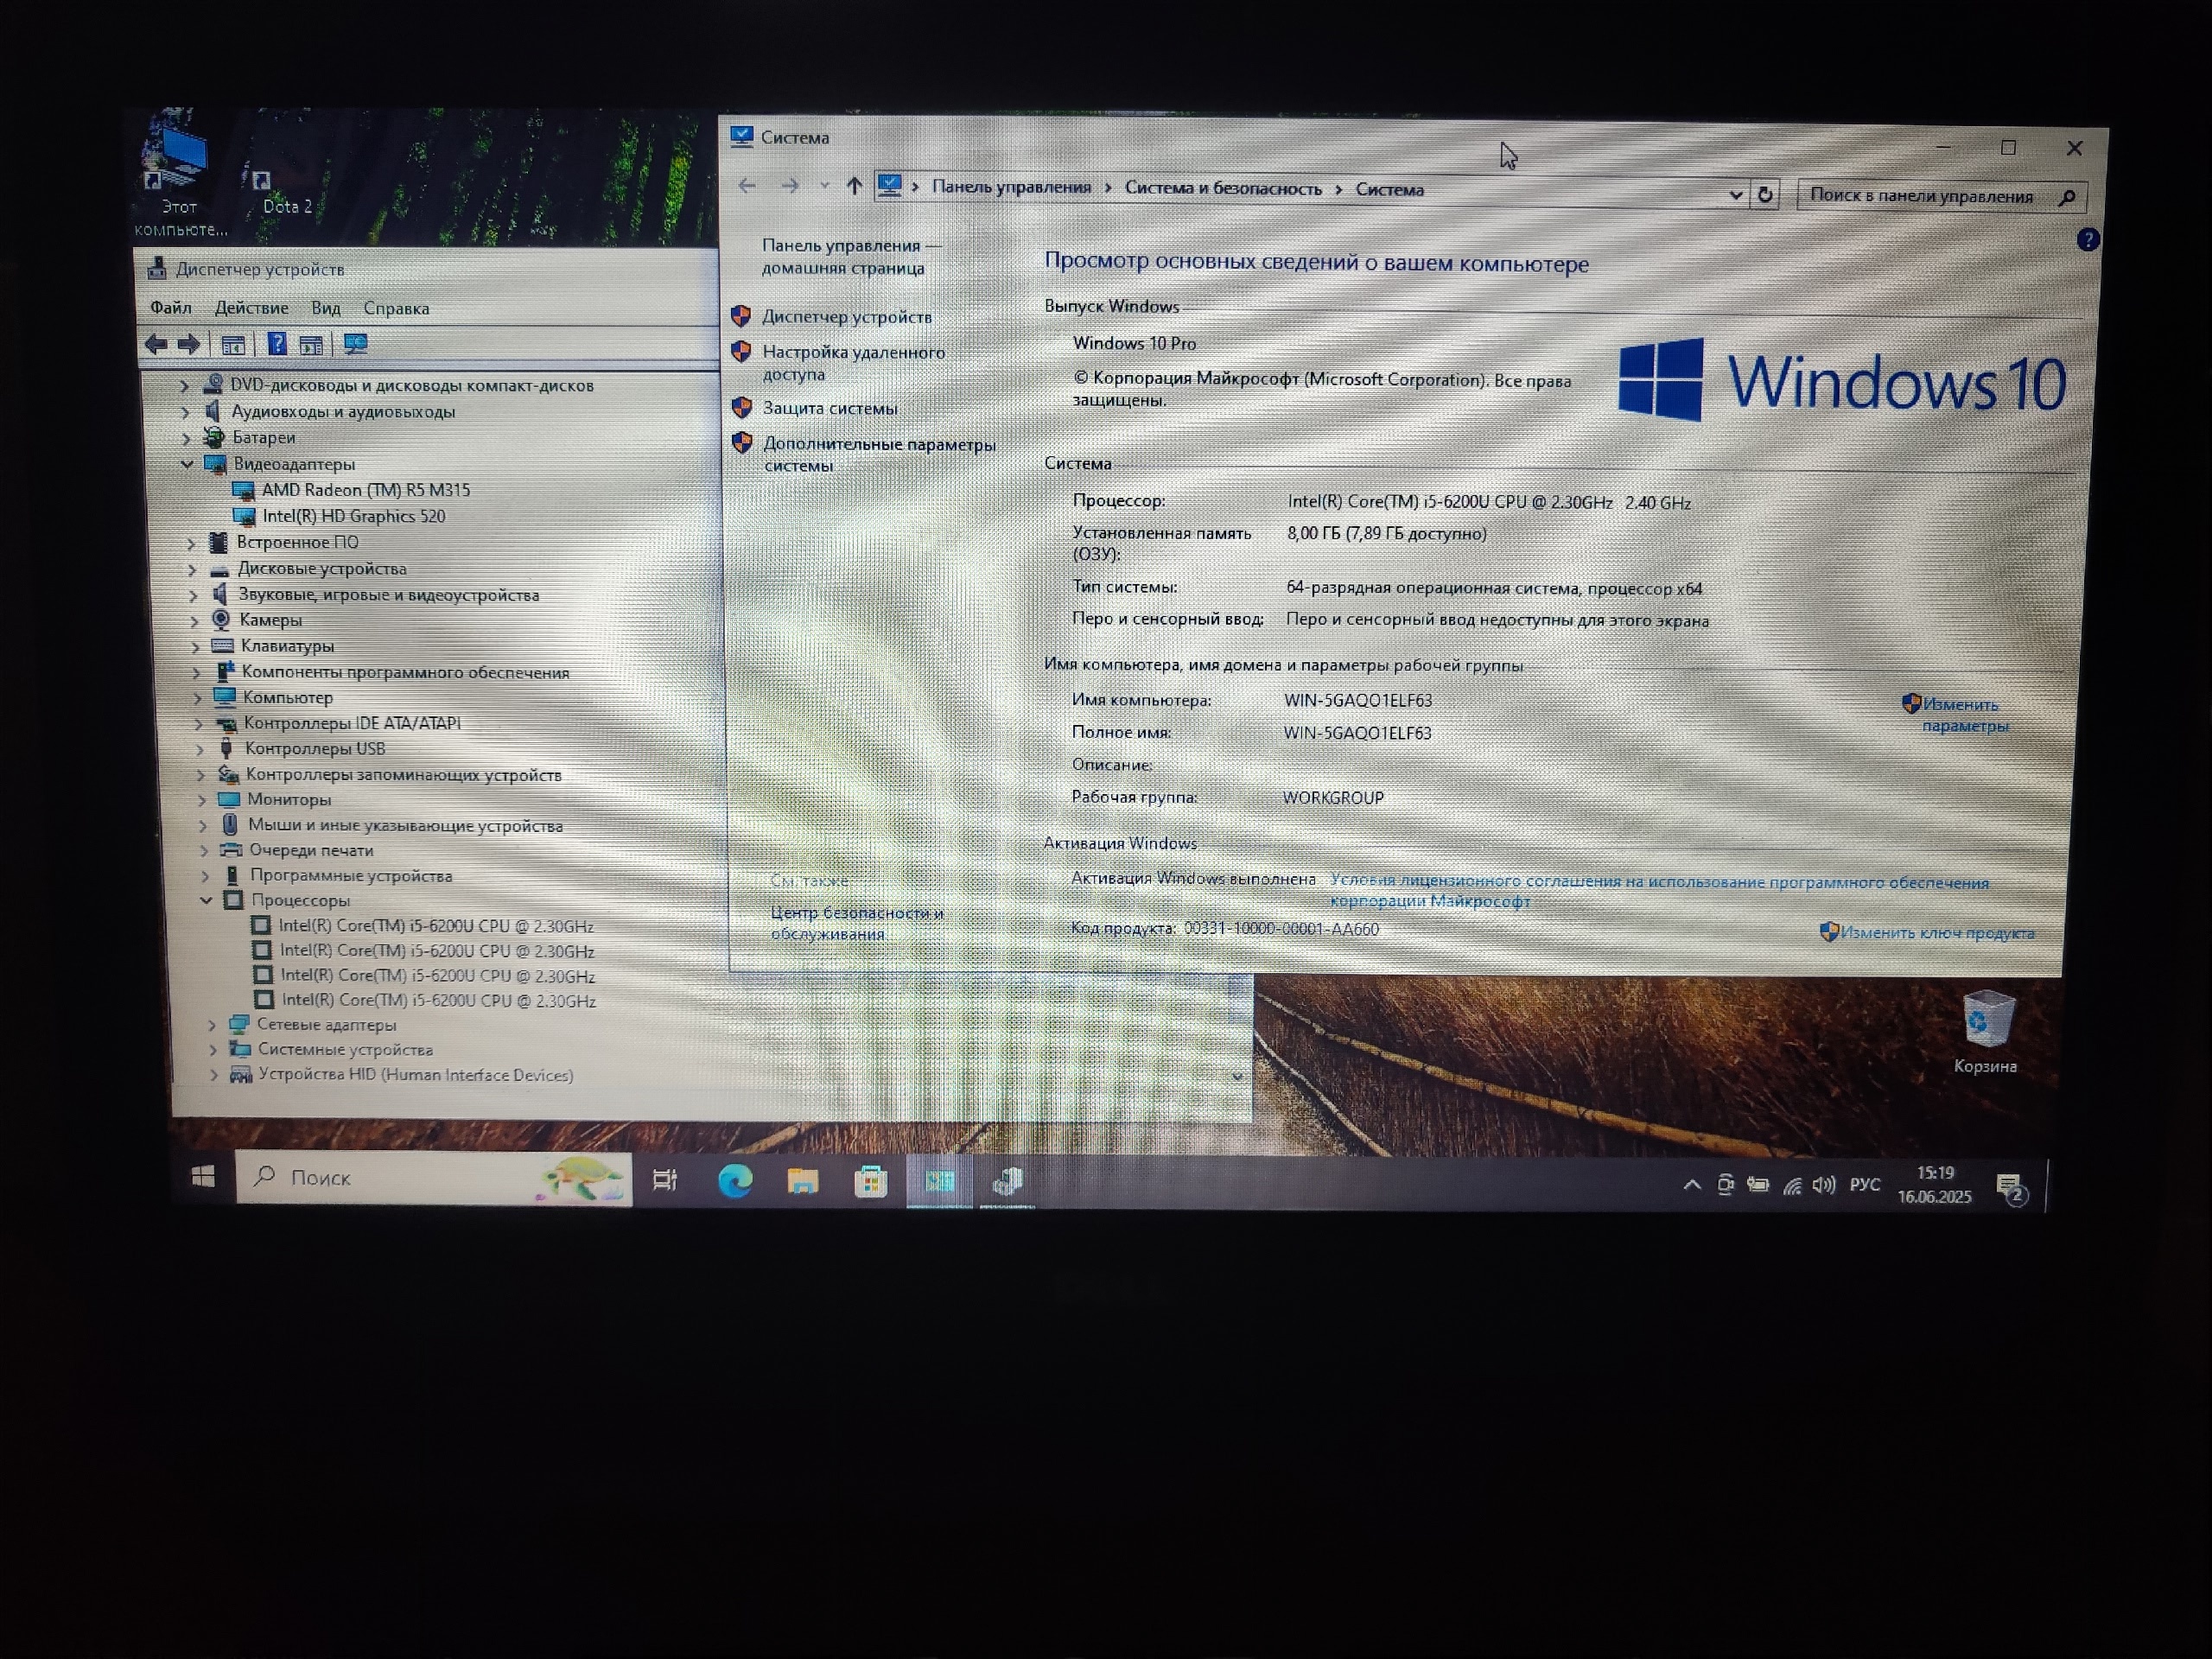Click the battery tray icon
Viewport: 2212px width, 1659px height.
pyautogui.click(x=1757, y=1185)
